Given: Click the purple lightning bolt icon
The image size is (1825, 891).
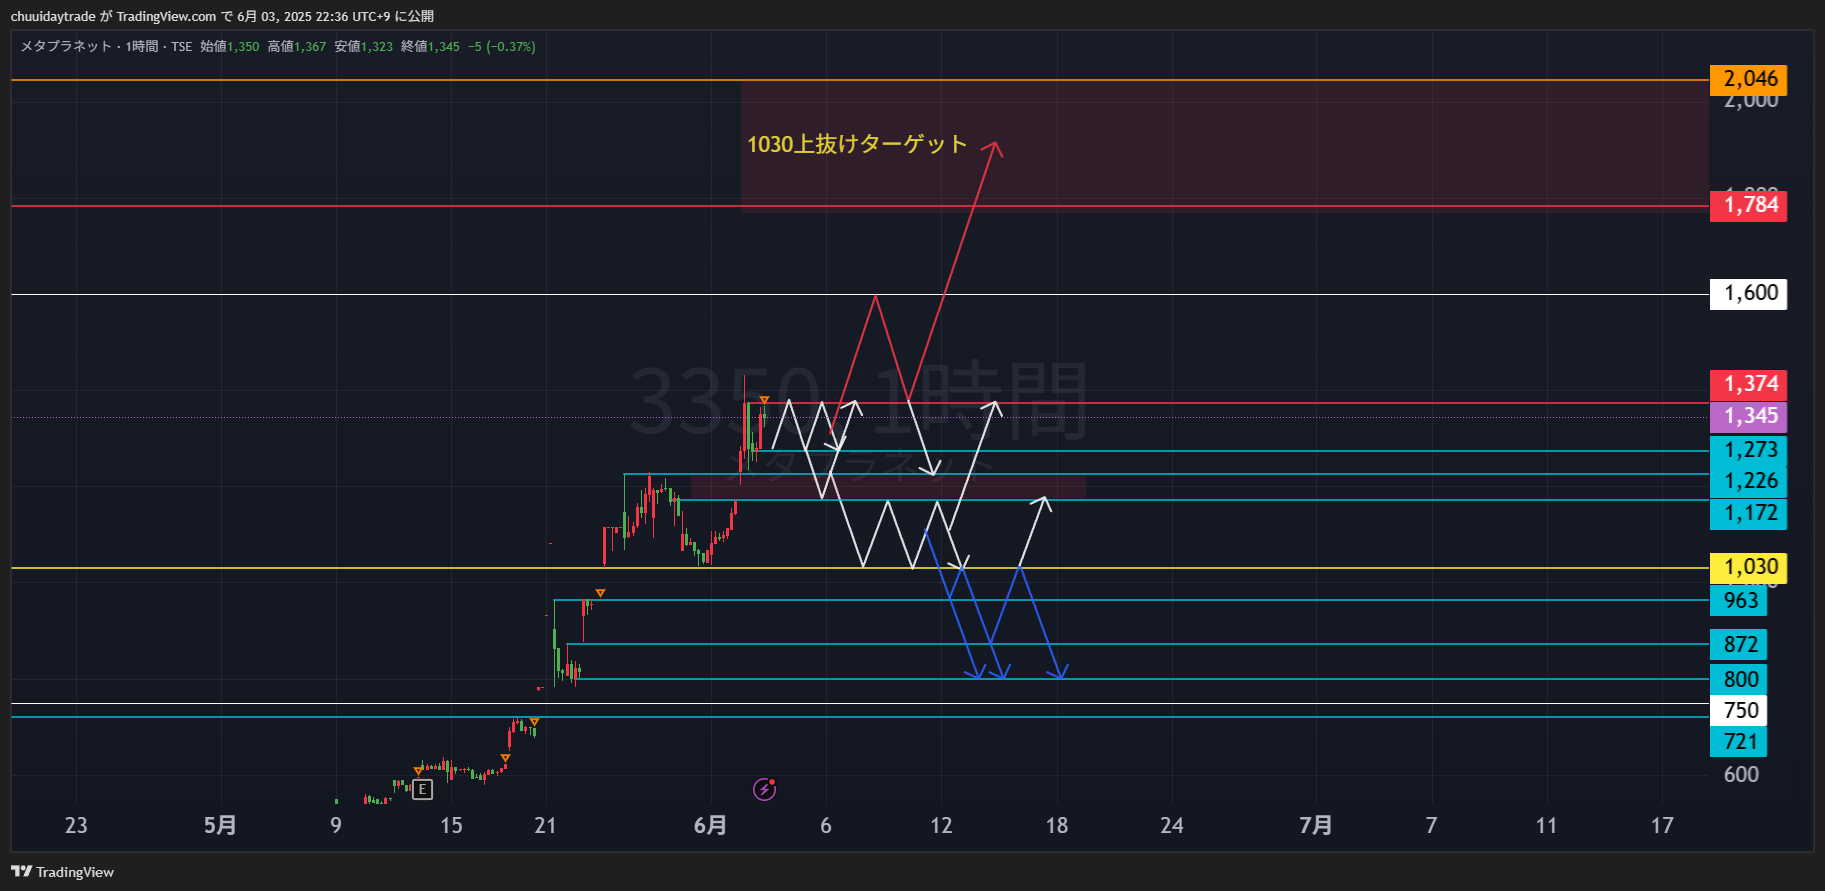Looking at the screenshot, I should pyautogui.click(x=765, y=790).
